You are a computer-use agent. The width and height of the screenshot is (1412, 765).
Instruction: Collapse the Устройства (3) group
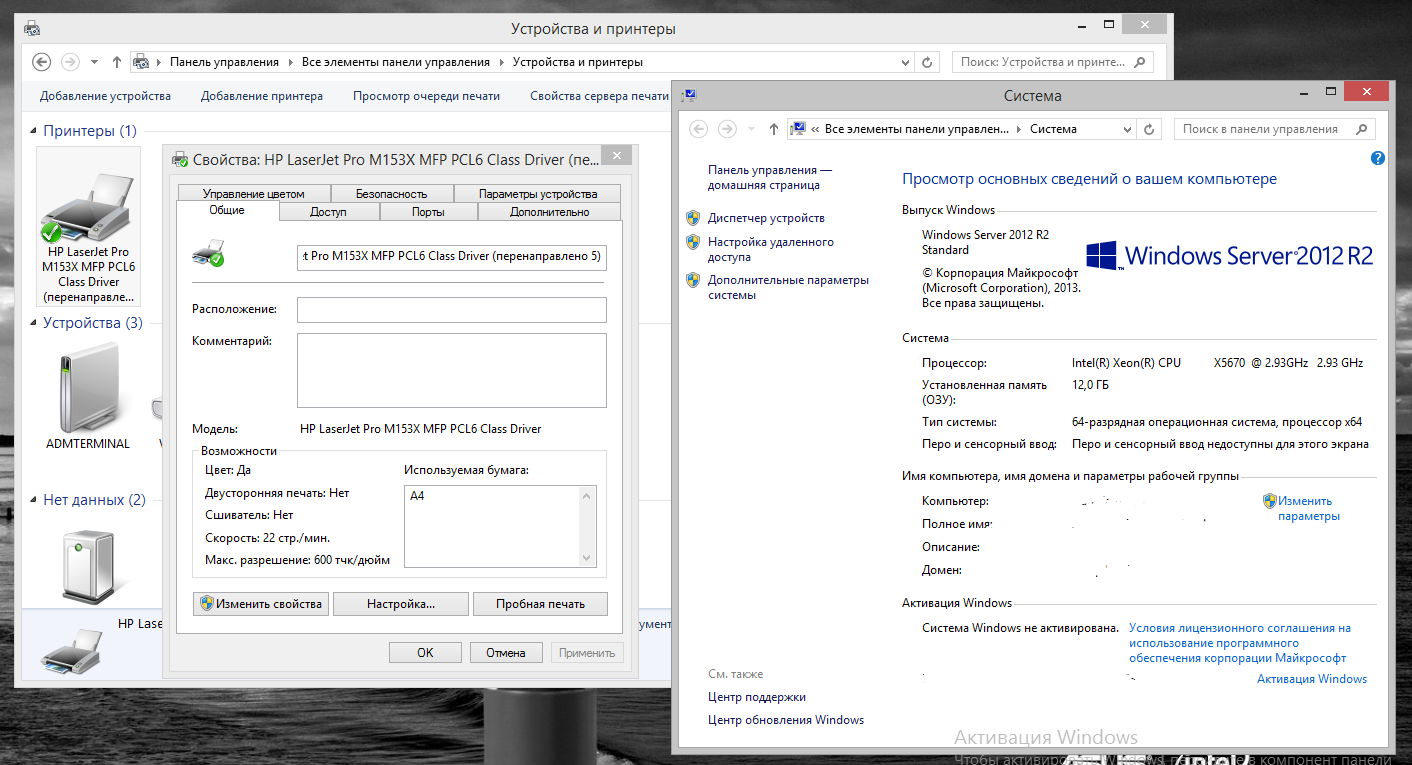[x=34, y=324]
